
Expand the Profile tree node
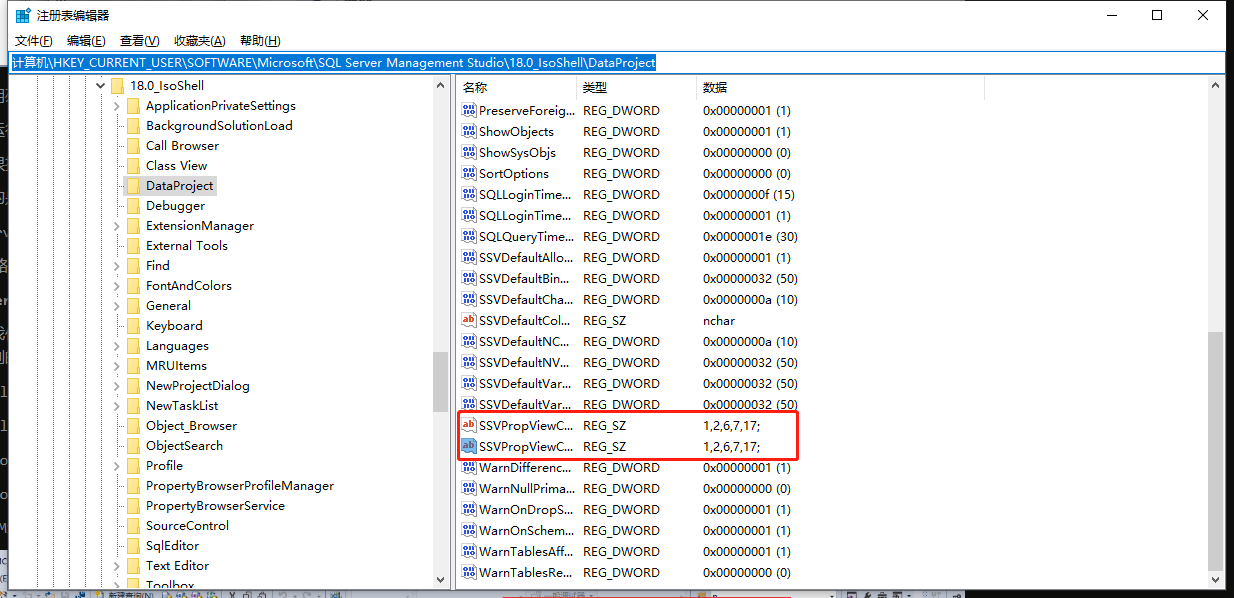coord(117,465)
